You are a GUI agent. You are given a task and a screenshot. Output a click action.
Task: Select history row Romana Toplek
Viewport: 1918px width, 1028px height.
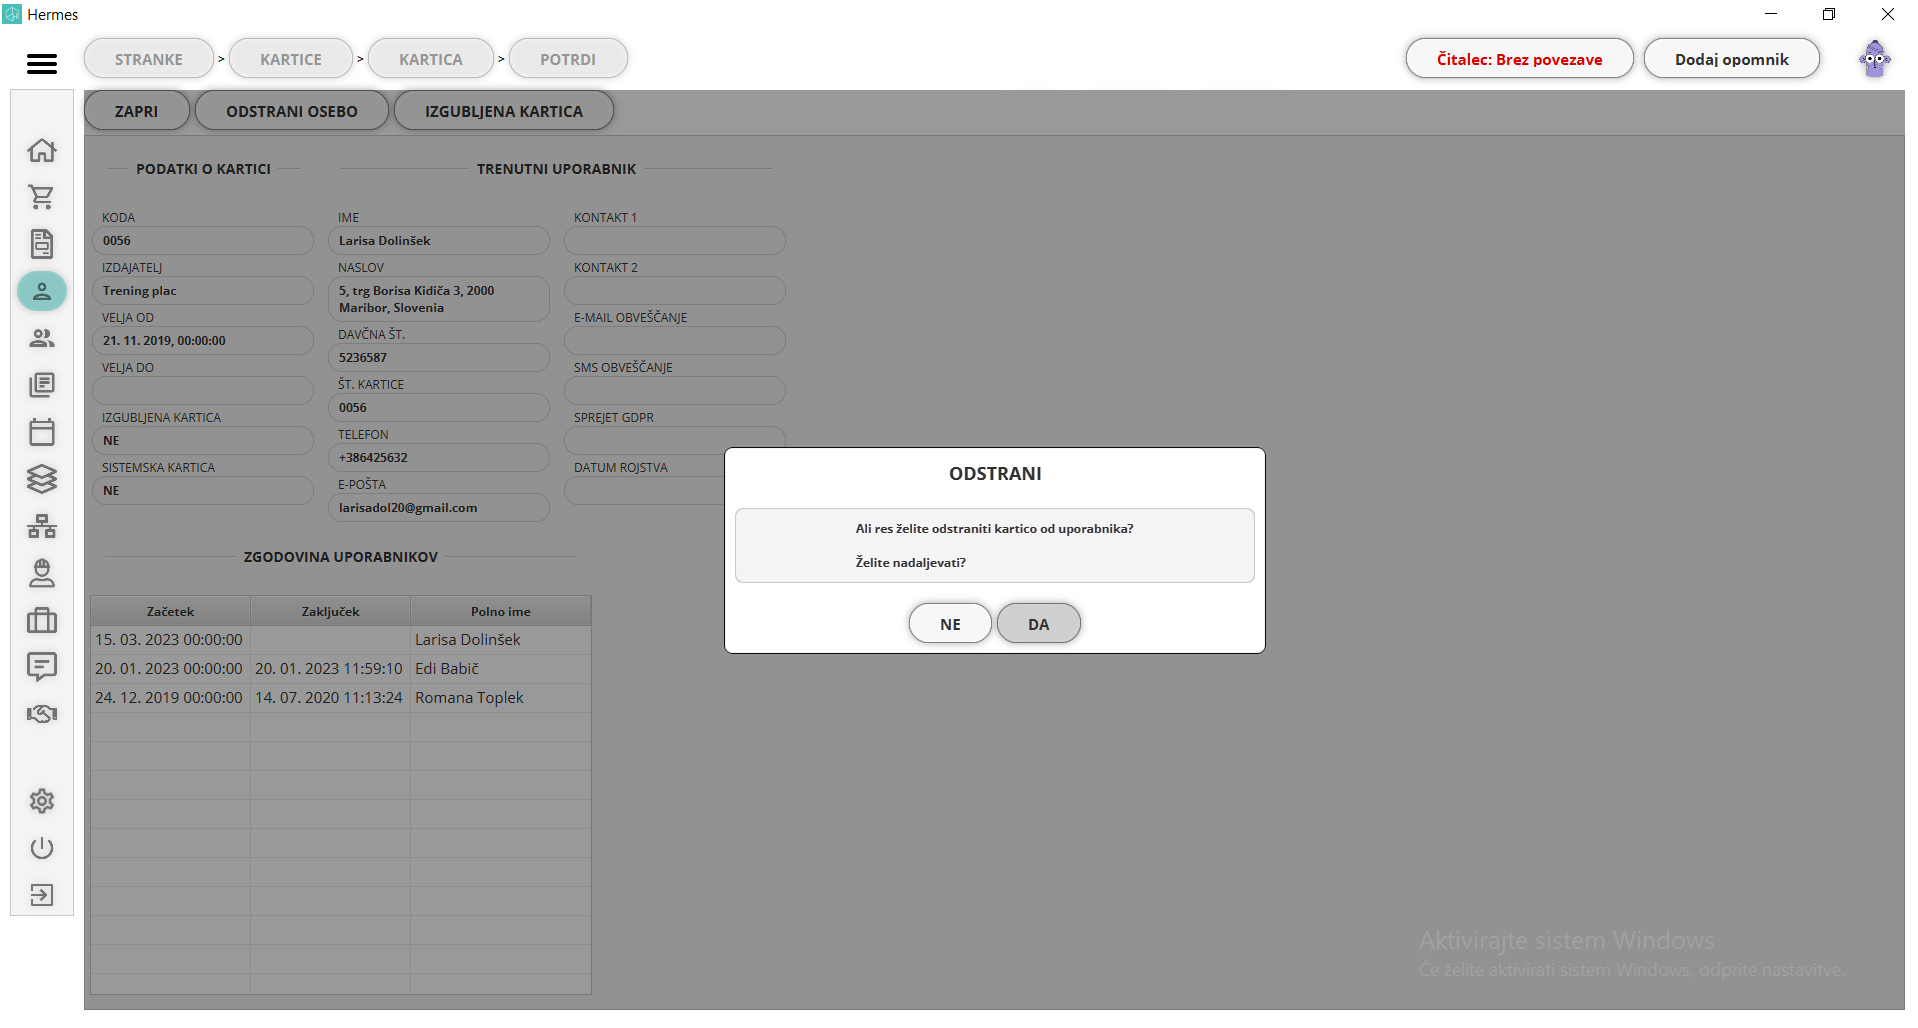341,698
